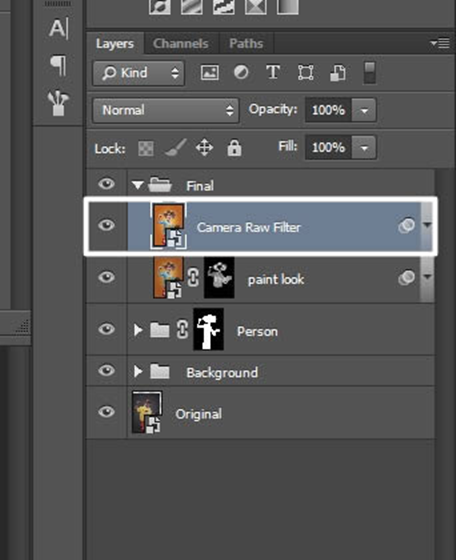Select the paint look layer mask thumbnail
This screenshot has width=456, height=560.
click(x=219, y=278)
